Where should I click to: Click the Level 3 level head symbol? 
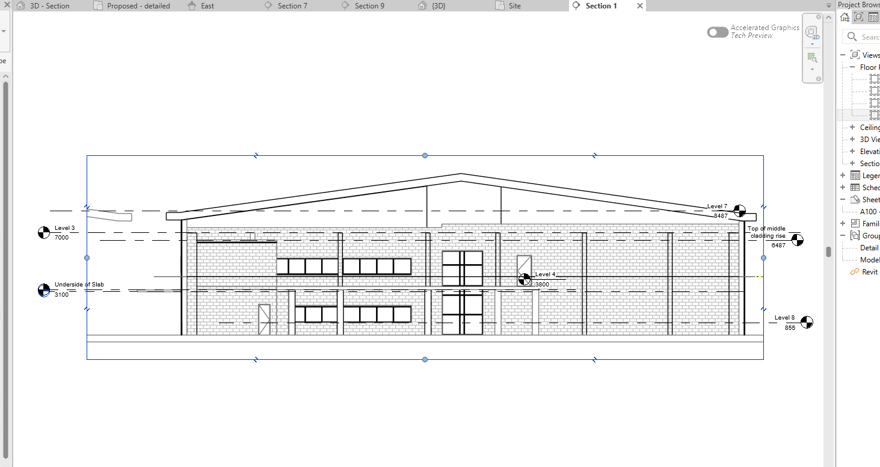pos(44,232)
